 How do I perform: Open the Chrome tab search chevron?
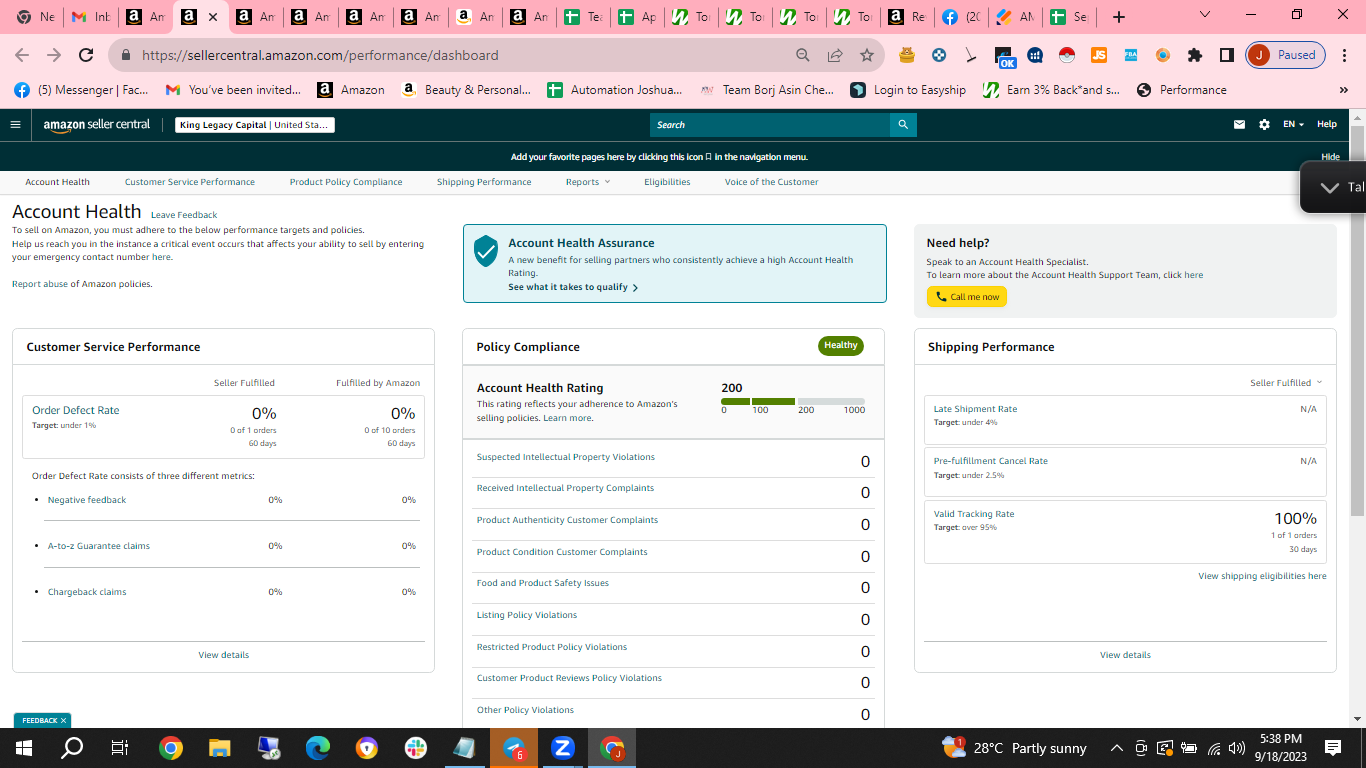pos(1205,15)
